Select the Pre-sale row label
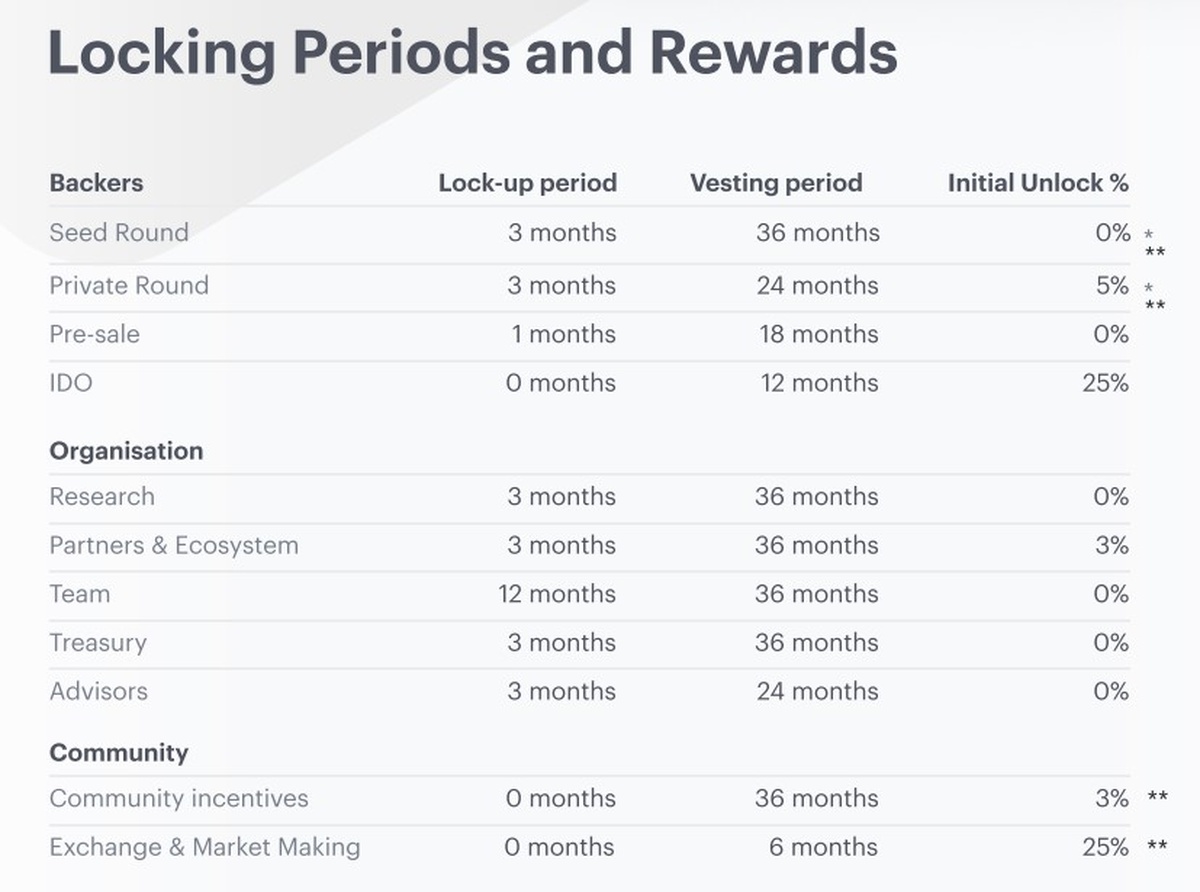The image size is (1200, 892). (94, 334)
